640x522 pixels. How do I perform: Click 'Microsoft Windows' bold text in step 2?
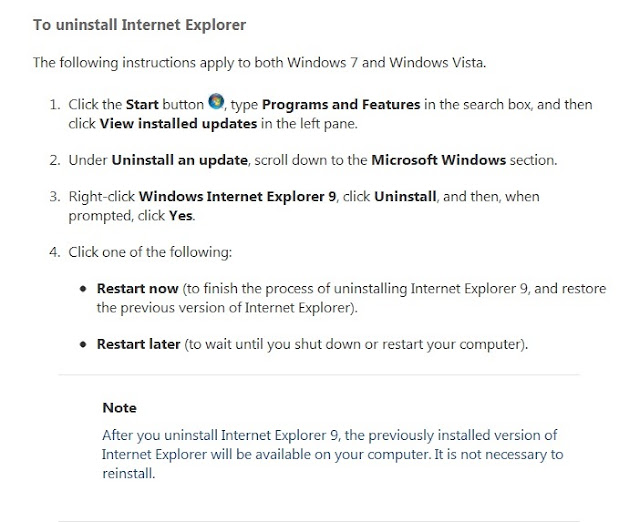438,160
